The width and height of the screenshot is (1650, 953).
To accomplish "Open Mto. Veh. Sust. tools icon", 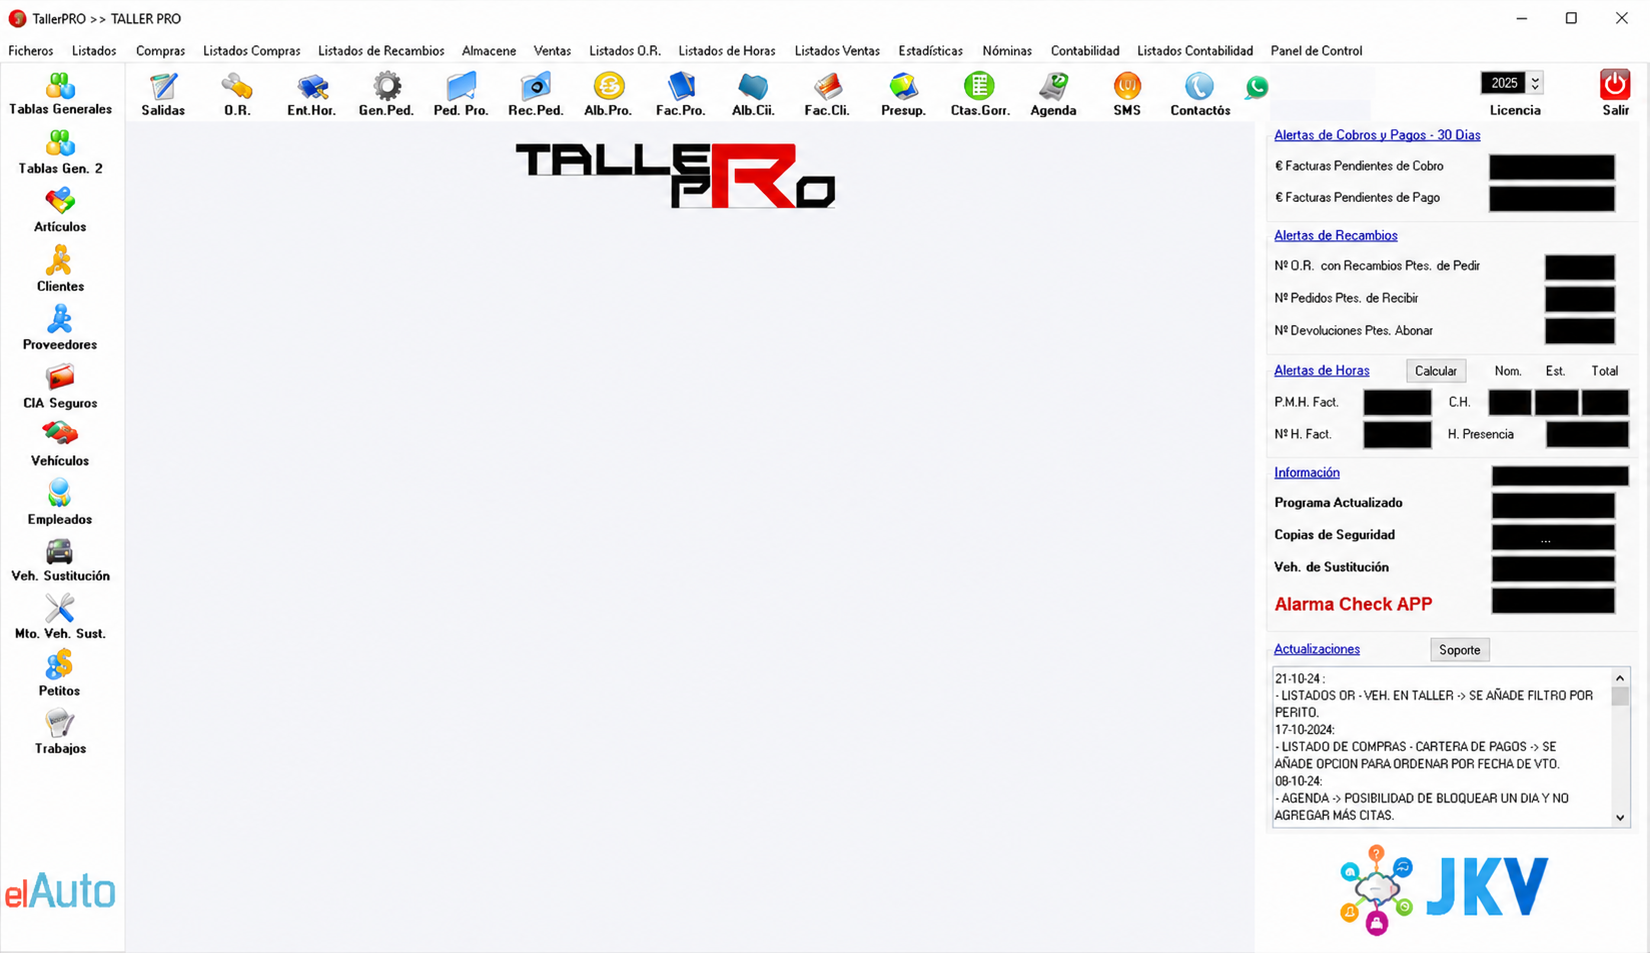I will coord(60,618).
